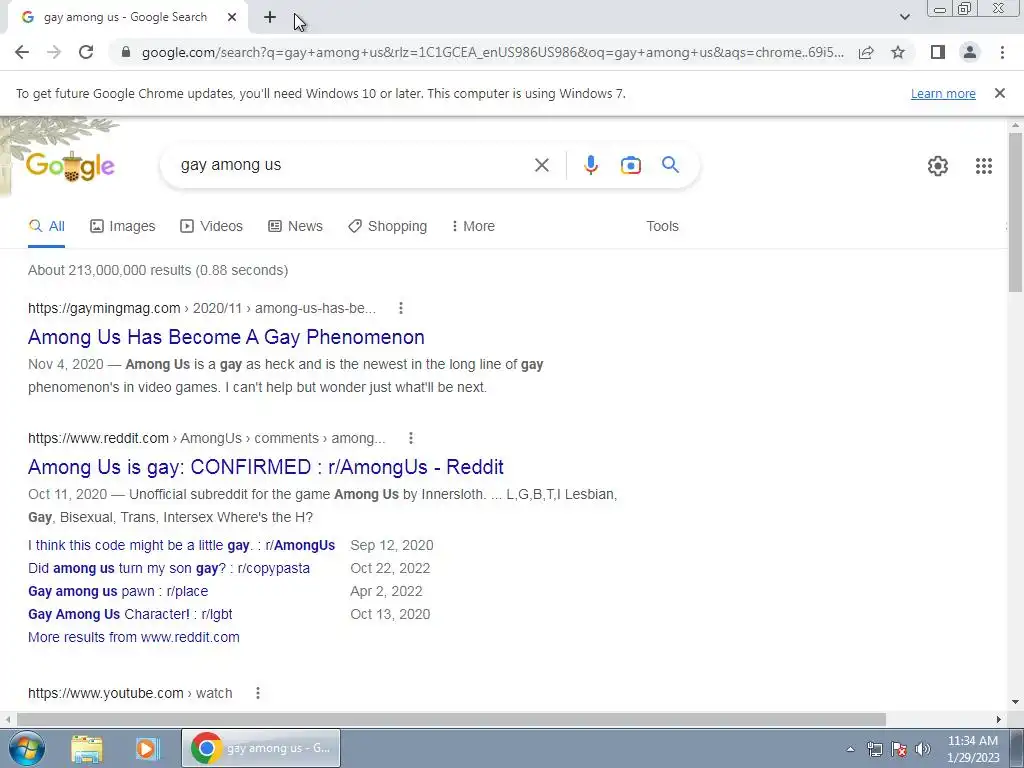Open 'Among Us is gay: CONFIRMED' Reddit result
The width and height of the screenshot is (1024, 768).
[x=266, y=467]
